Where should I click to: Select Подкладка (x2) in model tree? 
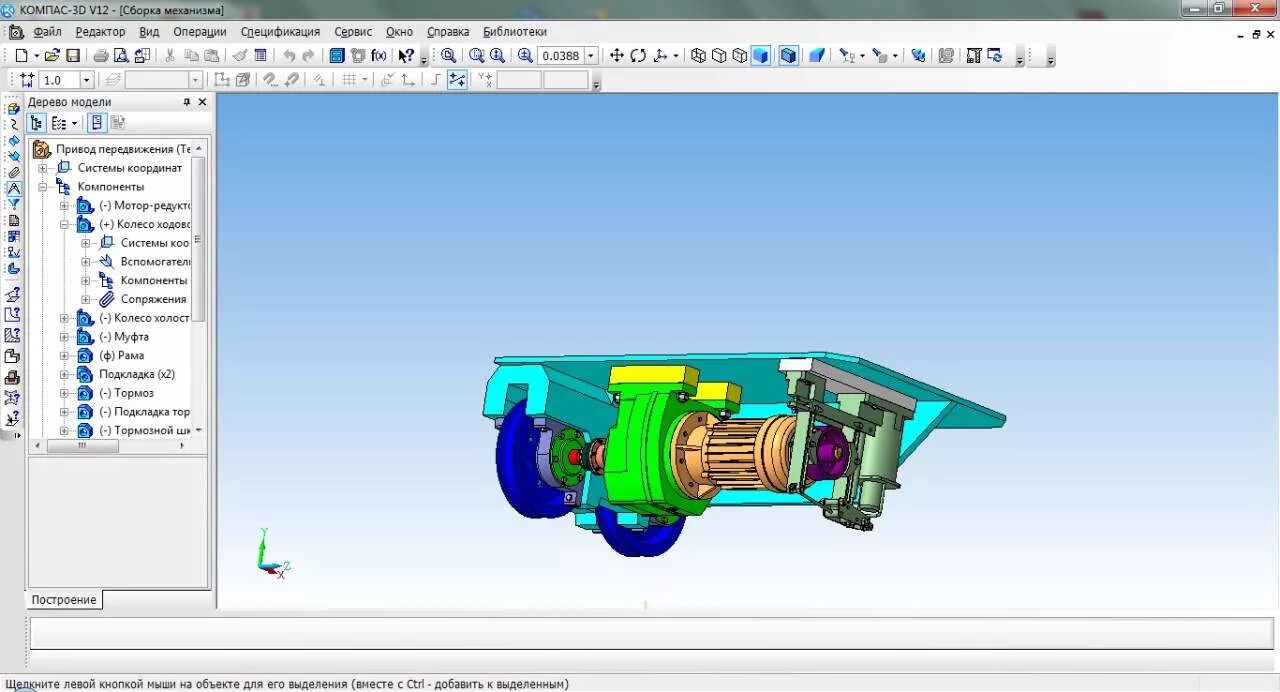[x=137, y=374]
